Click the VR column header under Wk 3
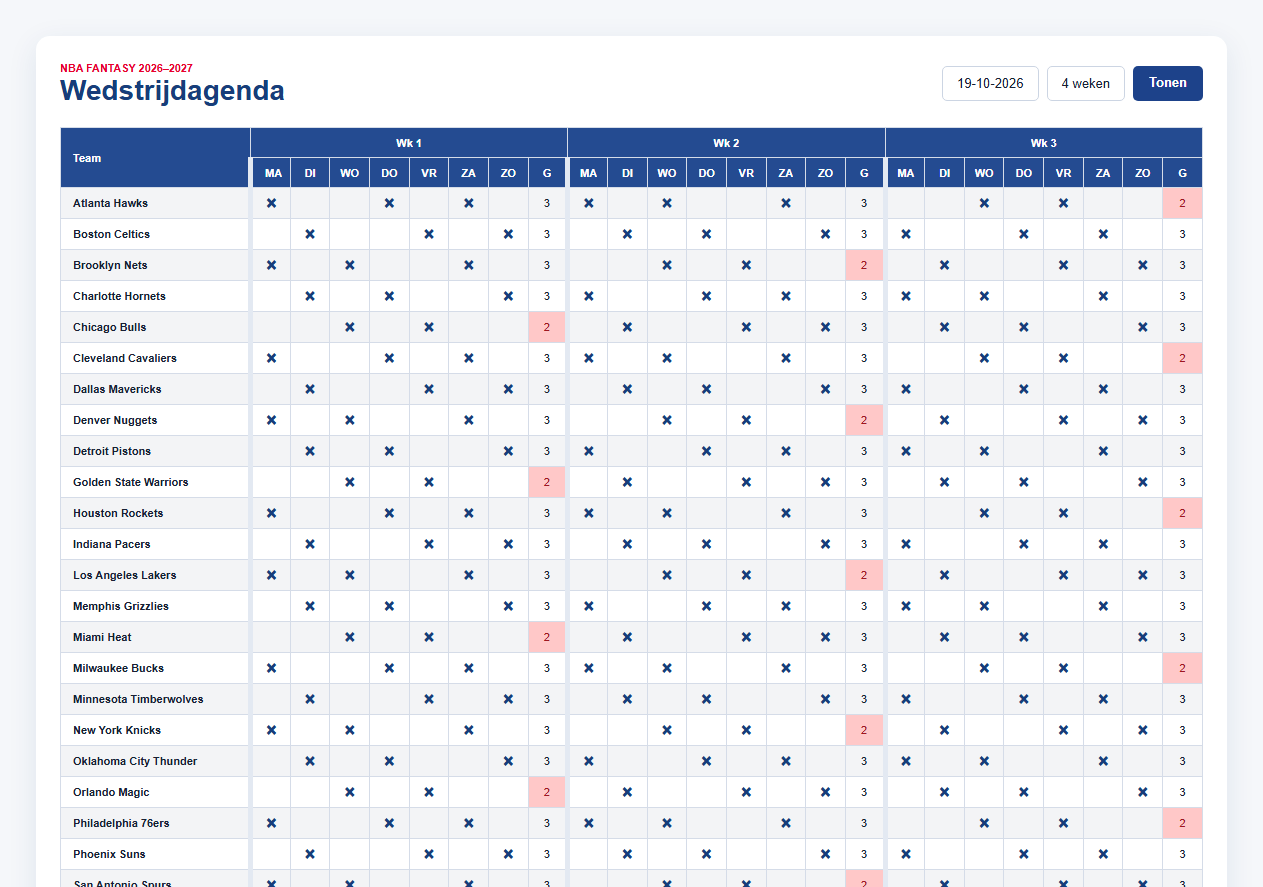Image resolution: width=1263 pixels, height=887 pixels. (x=1063, y=173)
